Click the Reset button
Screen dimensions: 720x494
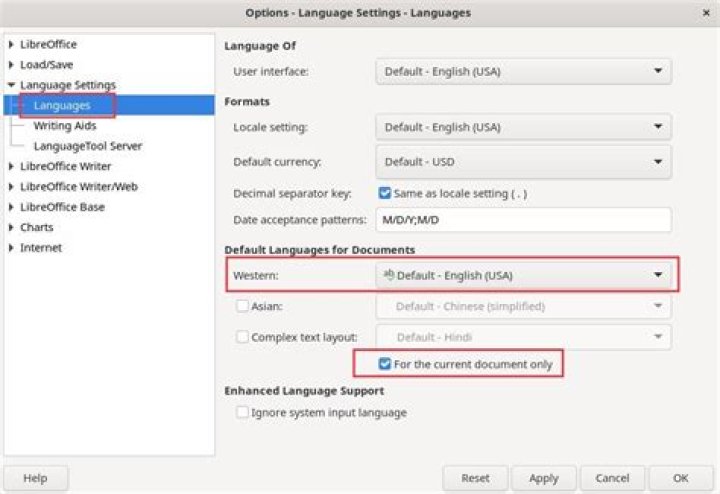click(x=475, y=478)
